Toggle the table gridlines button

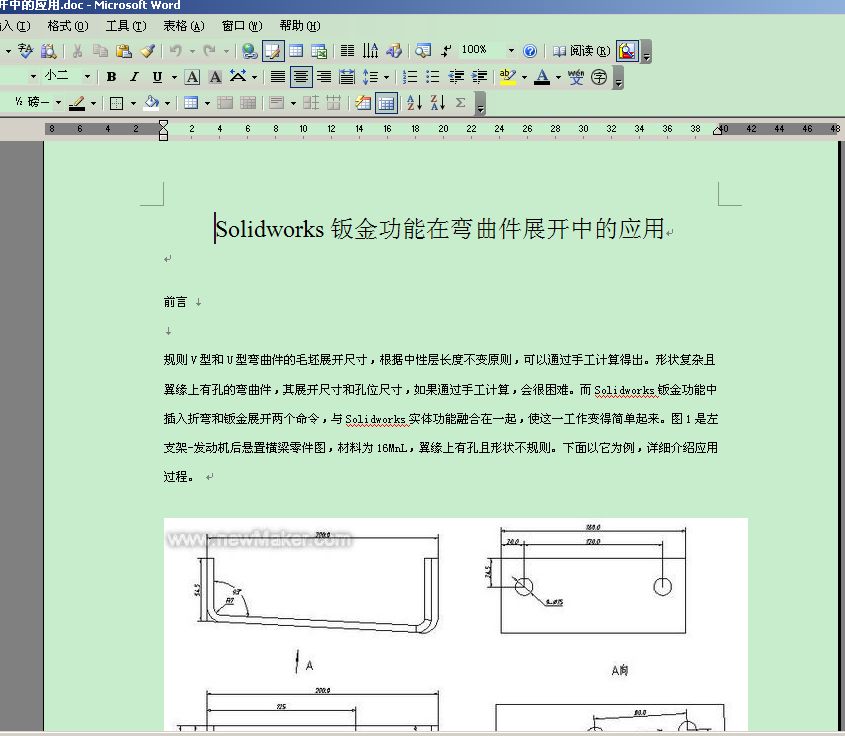tap(386, 103)
